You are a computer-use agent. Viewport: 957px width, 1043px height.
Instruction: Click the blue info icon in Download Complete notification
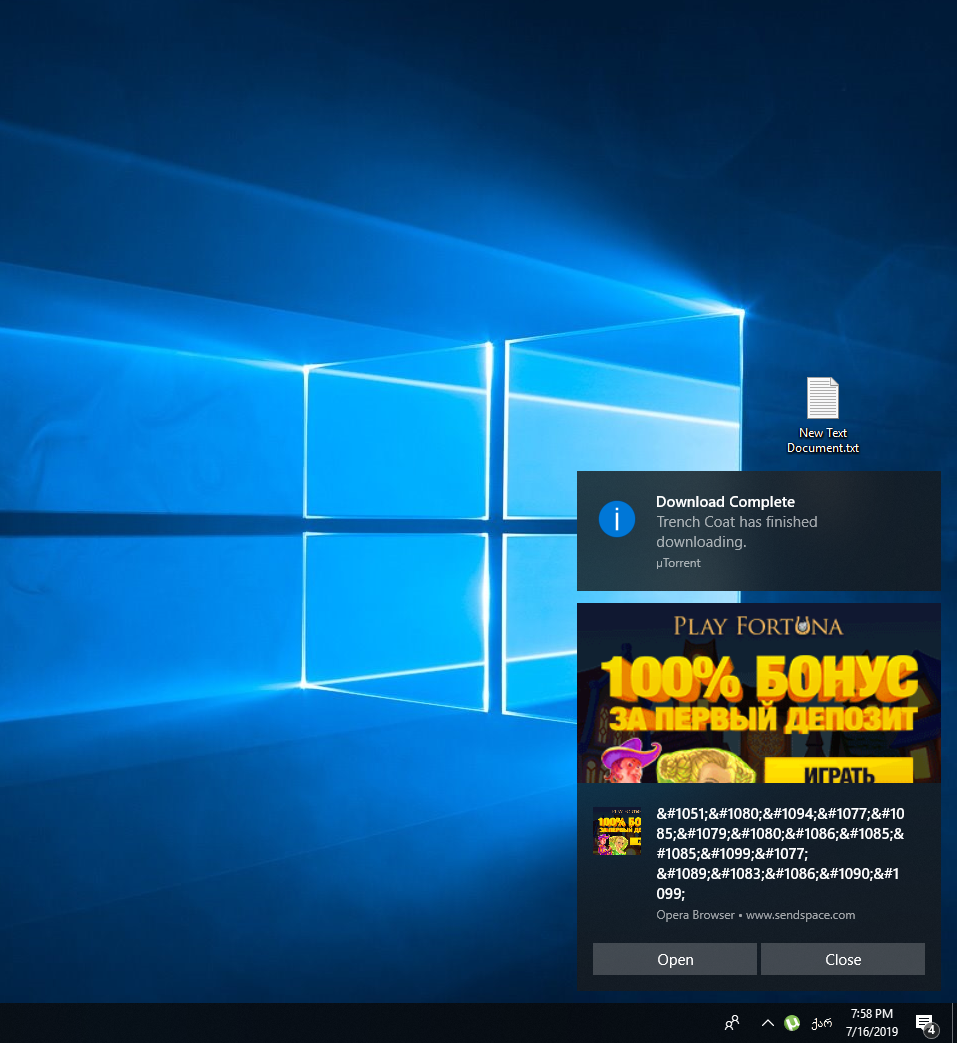point(616,519)
